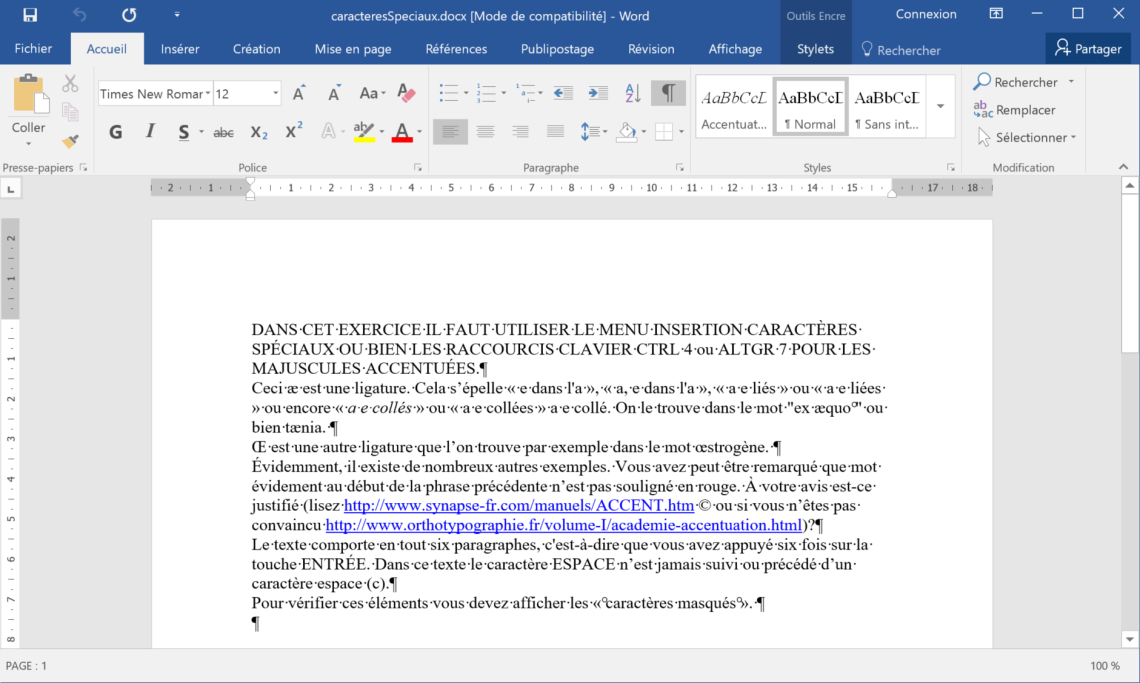
Task: Apply the Normal style
Action: point(810,106)
